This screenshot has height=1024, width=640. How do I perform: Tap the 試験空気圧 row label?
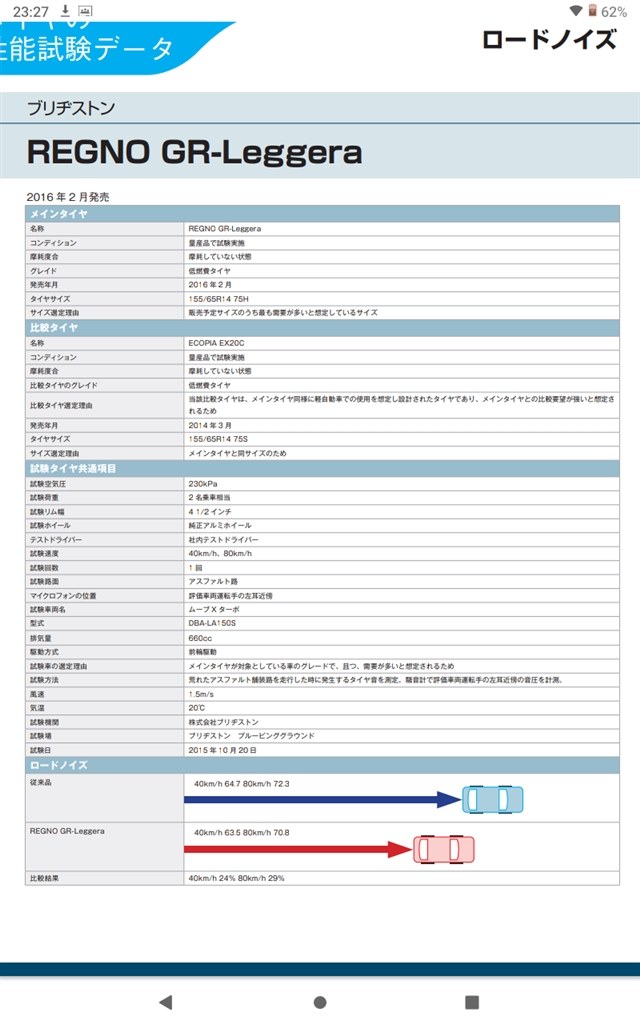click(48, 484)
